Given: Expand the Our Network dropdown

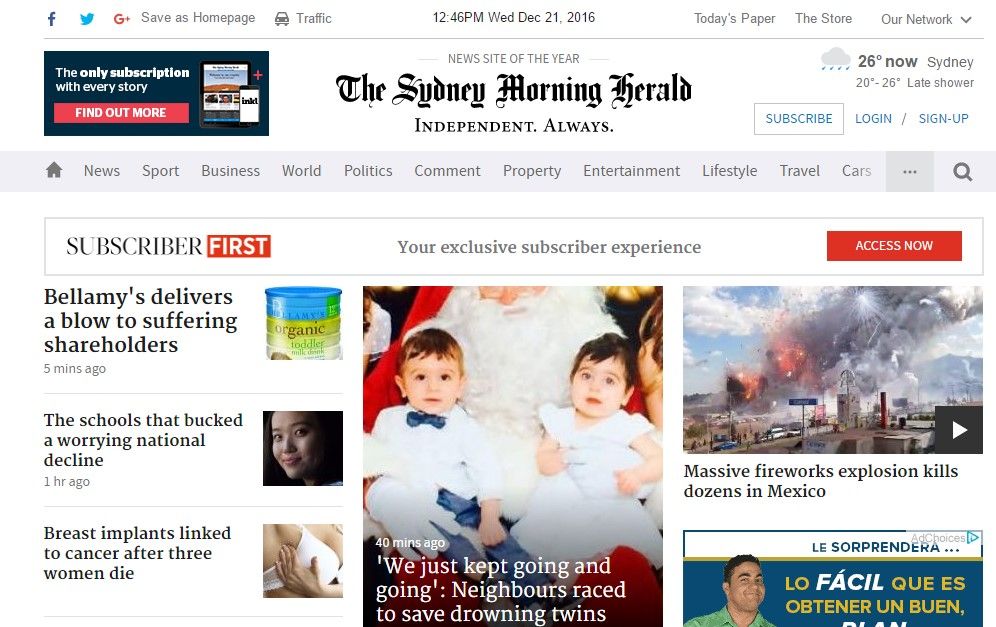Looking at the screenshot, I should click(926, 19).
